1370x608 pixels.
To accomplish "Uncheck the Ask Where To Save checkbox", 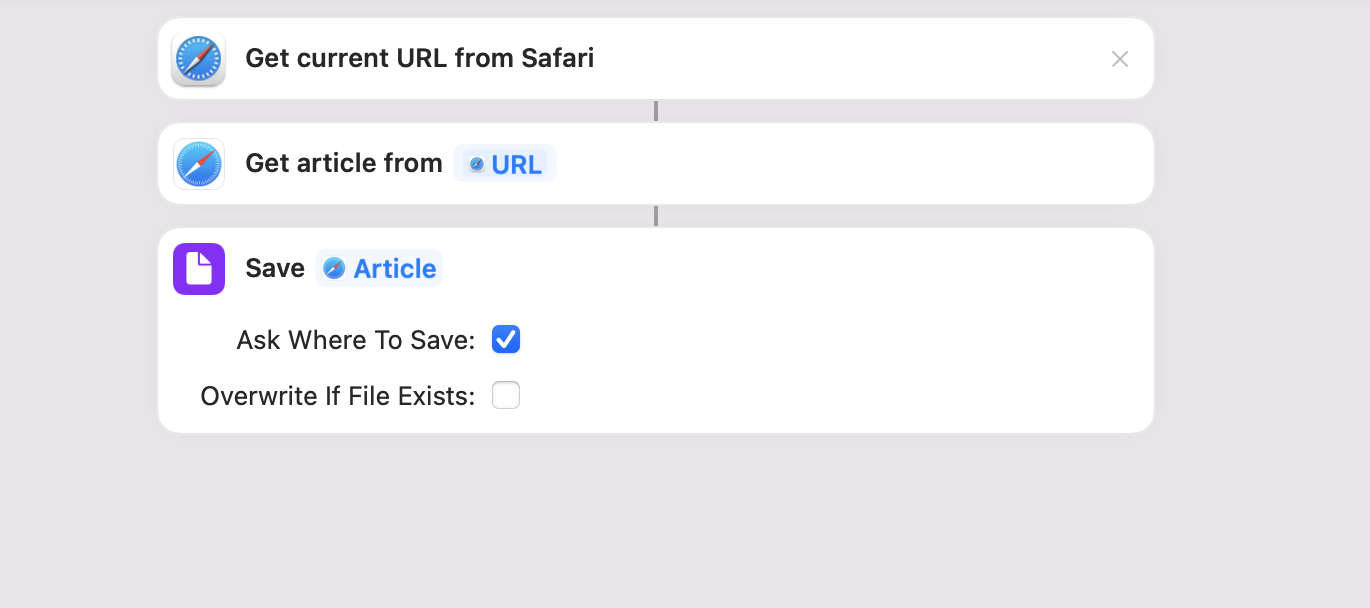I will click(x=506, y=340).
